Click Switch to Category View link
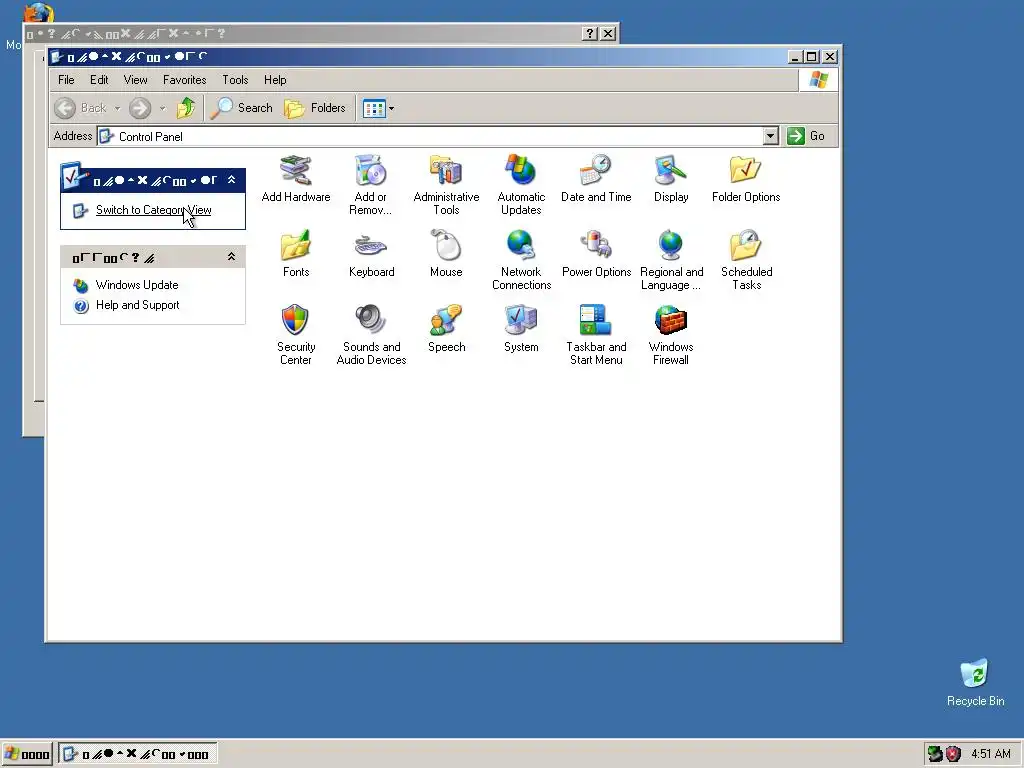The image size is (1024, 768). [153, 210]
